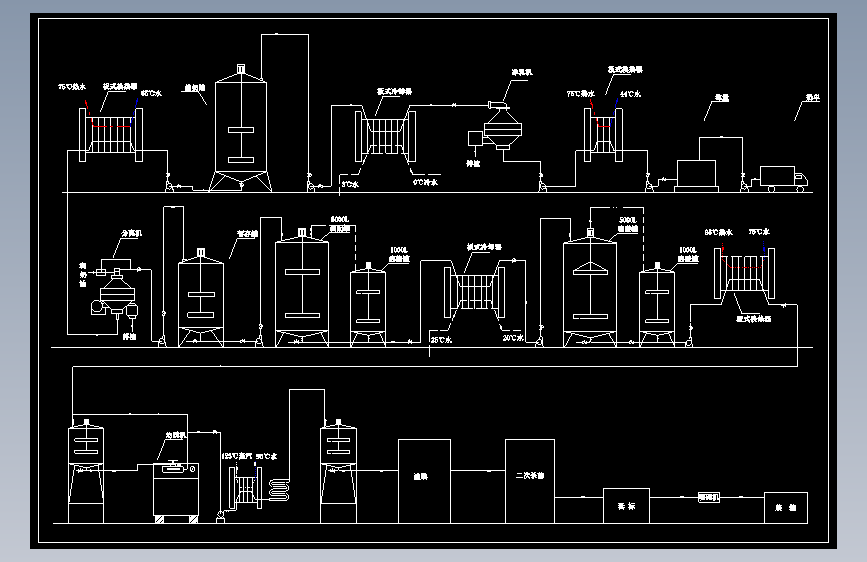Click the 二次杀菌 box
This screenshot has height=562, width=867.
click(530, 481)
